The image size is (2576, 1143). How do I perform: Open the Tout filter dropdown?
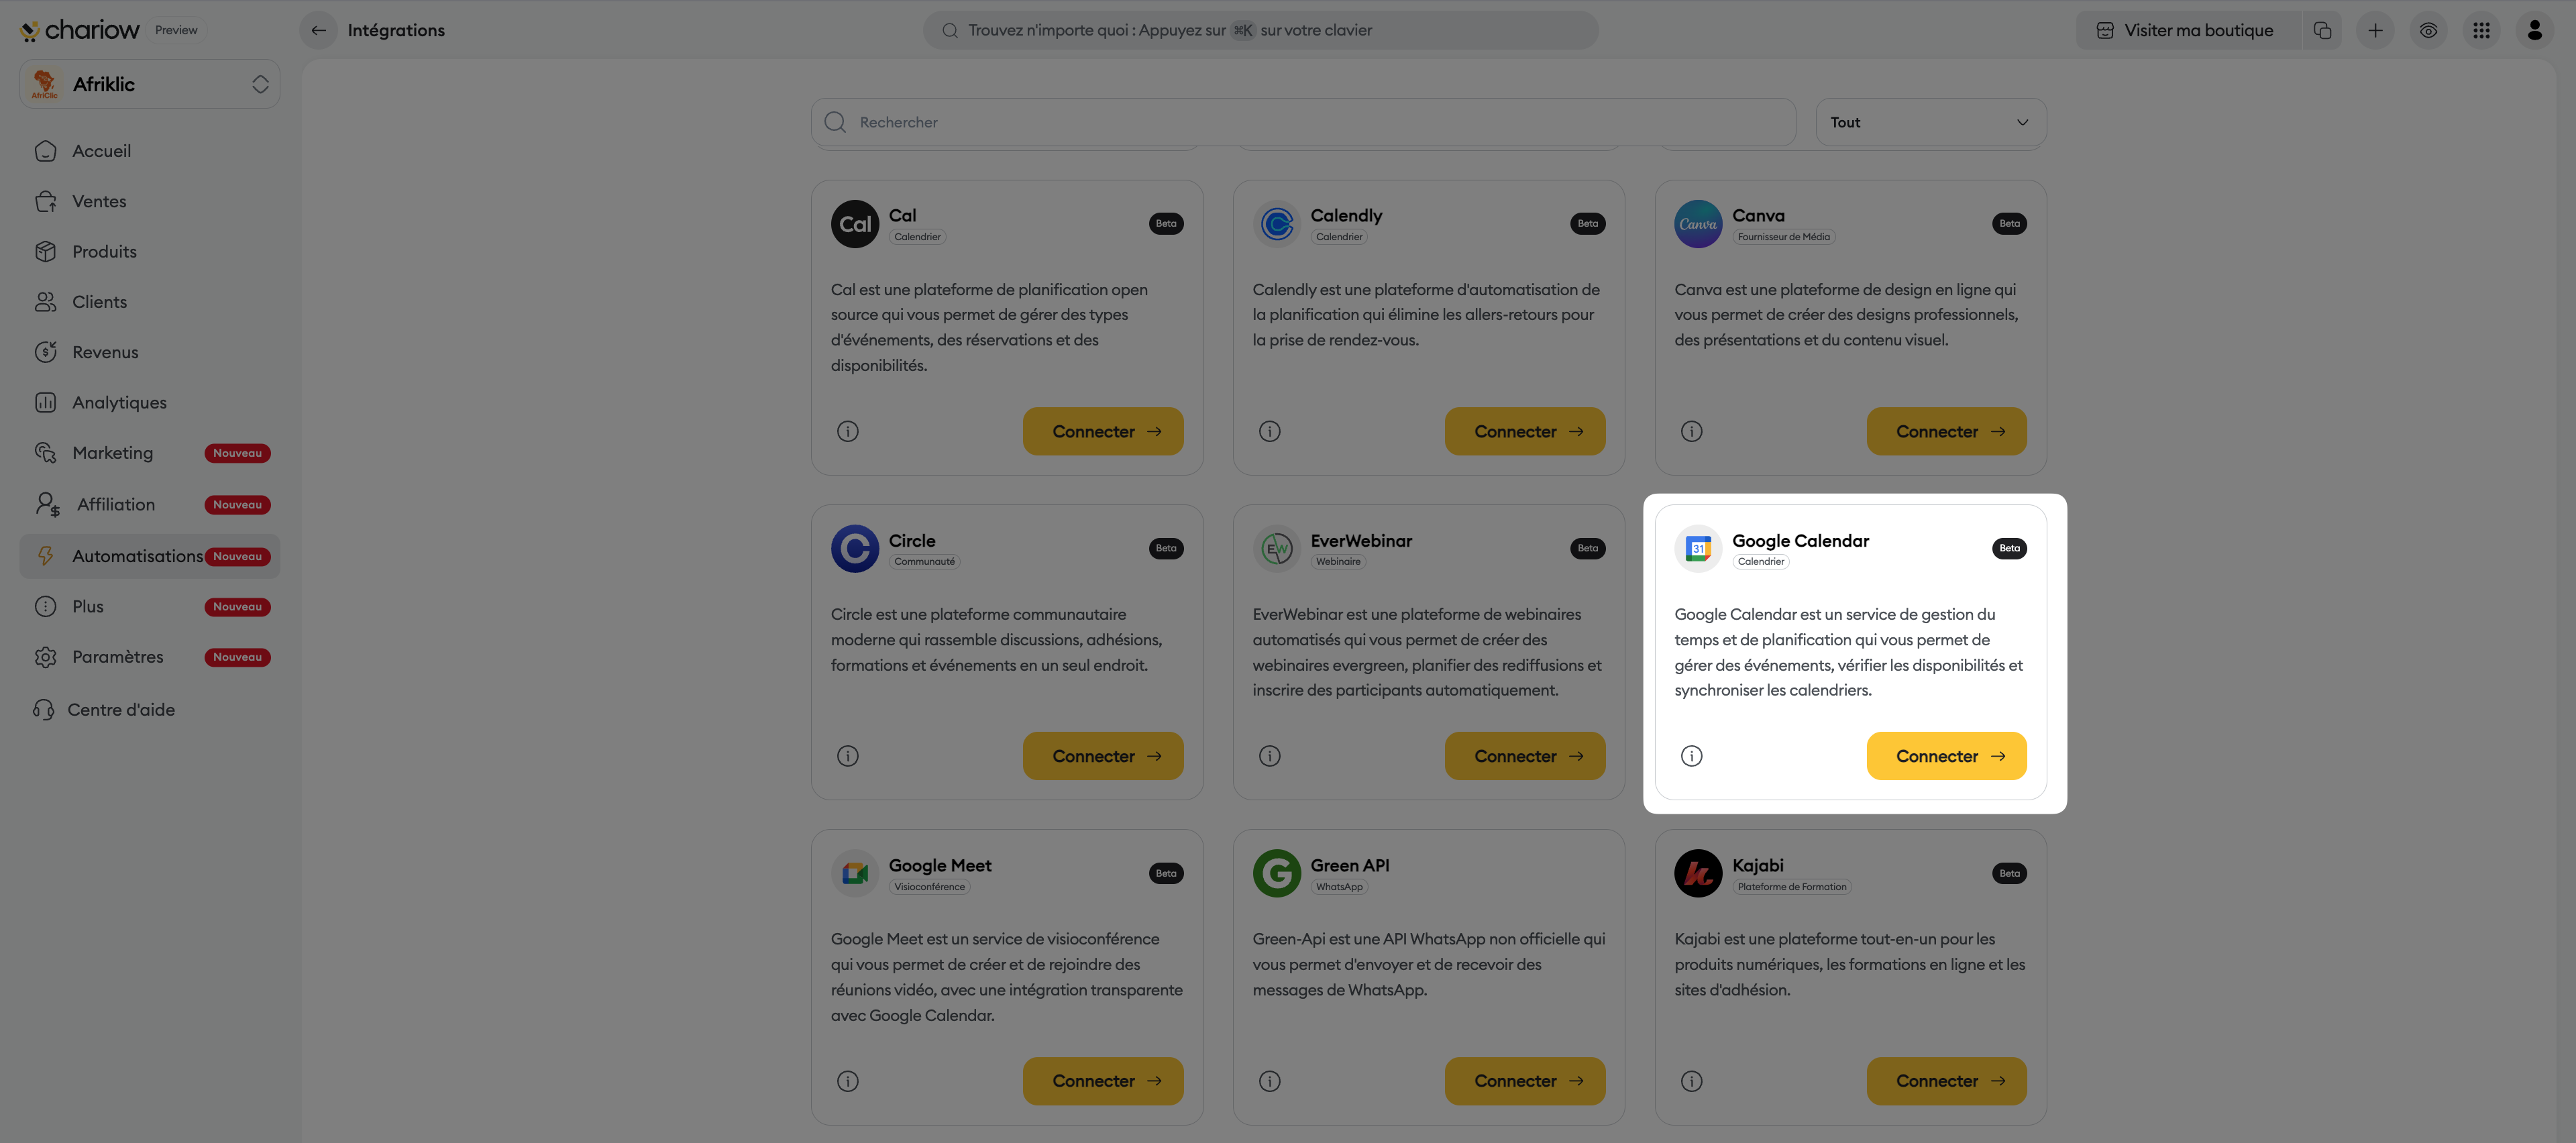[1930, 122]
